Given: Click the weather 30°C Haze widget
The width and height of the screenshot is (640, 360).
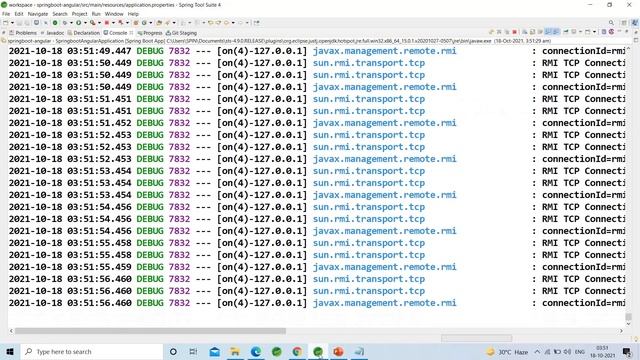Looking at the screenshot, I should [507, 352].
